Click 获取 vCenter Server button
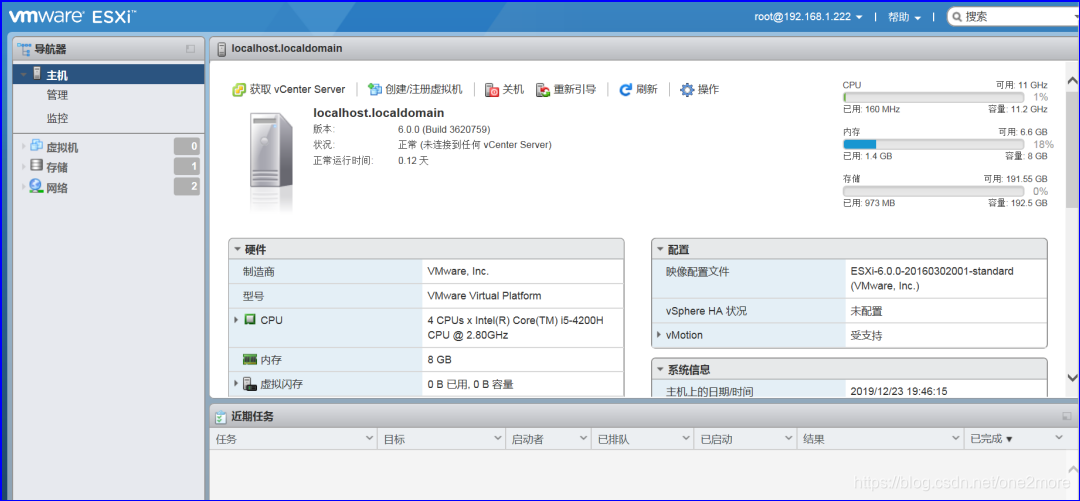Viewport: 1080px width, 501px height. [289, 90]
